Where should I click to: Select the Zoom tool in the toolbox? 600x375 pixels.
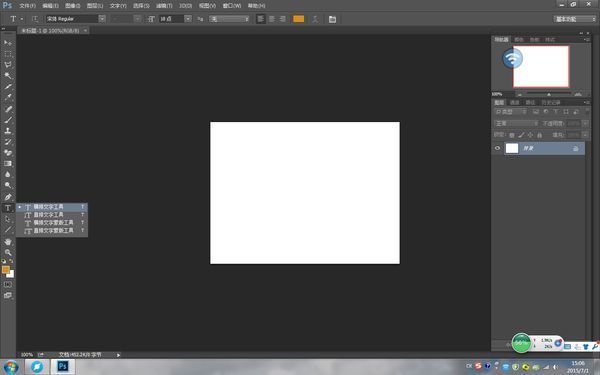click(8, 253)
